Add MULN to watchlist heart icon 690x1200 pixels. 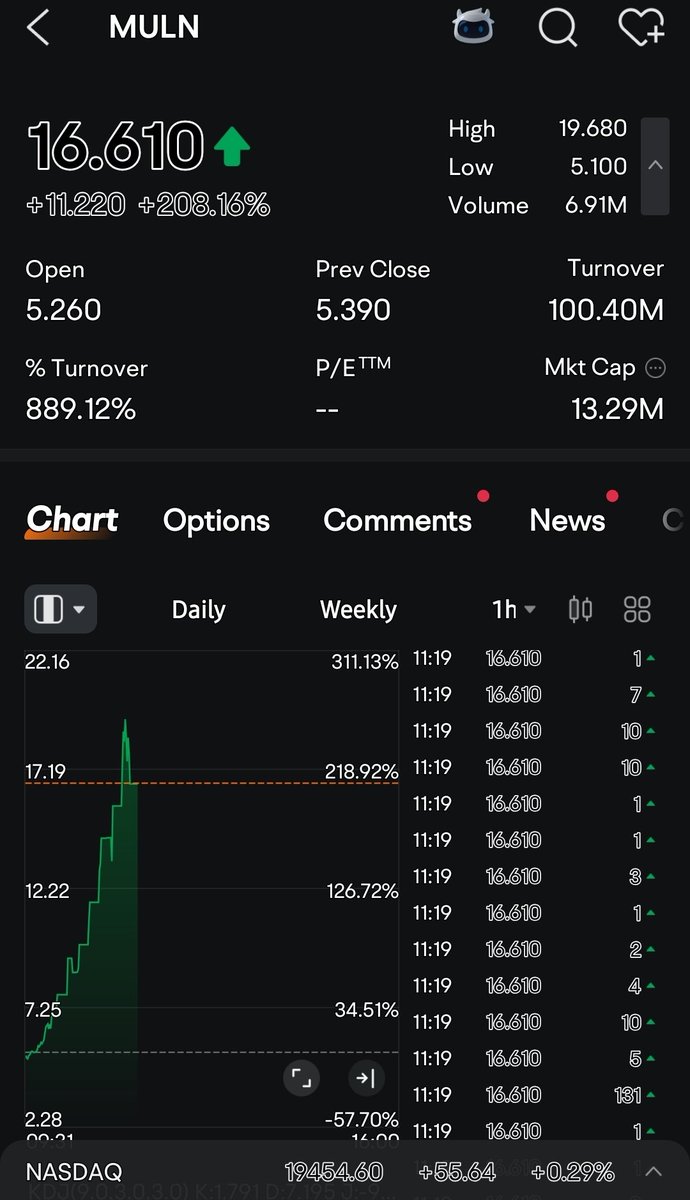coord(642,27)
